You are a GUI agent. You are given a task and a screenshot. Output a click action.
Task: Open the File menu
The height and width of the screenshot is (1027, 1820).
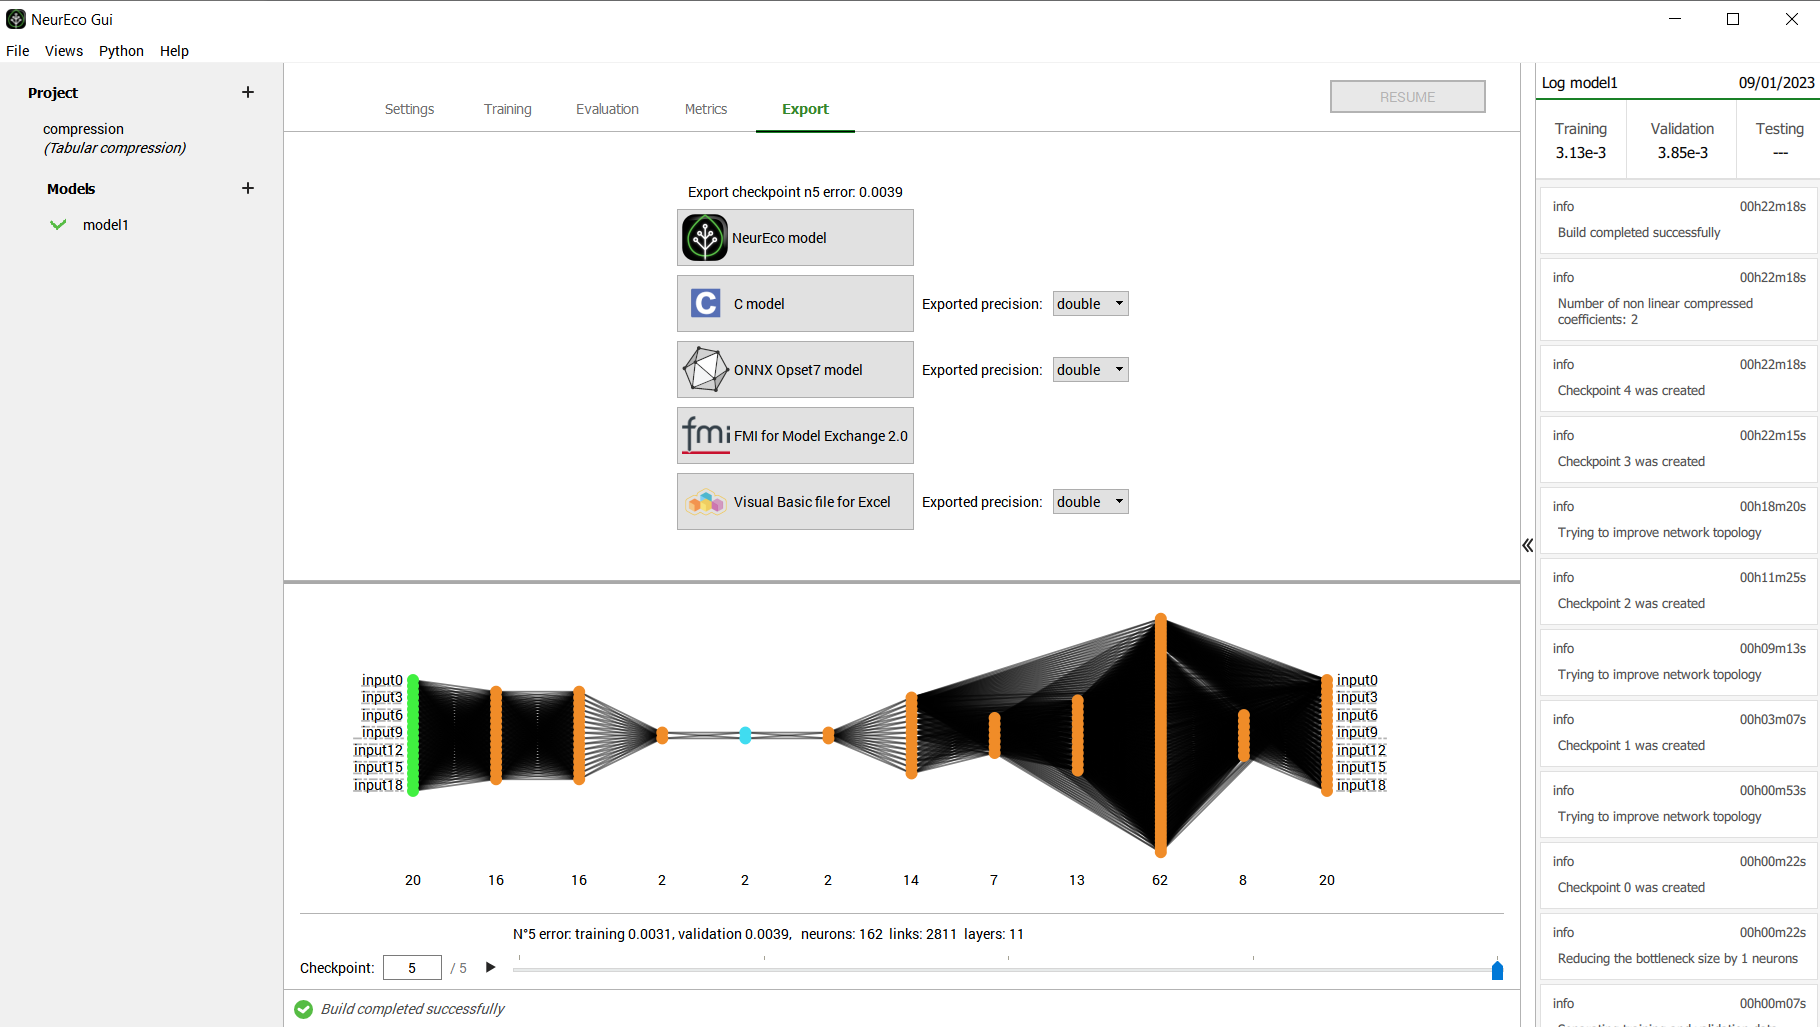(18, 51)
